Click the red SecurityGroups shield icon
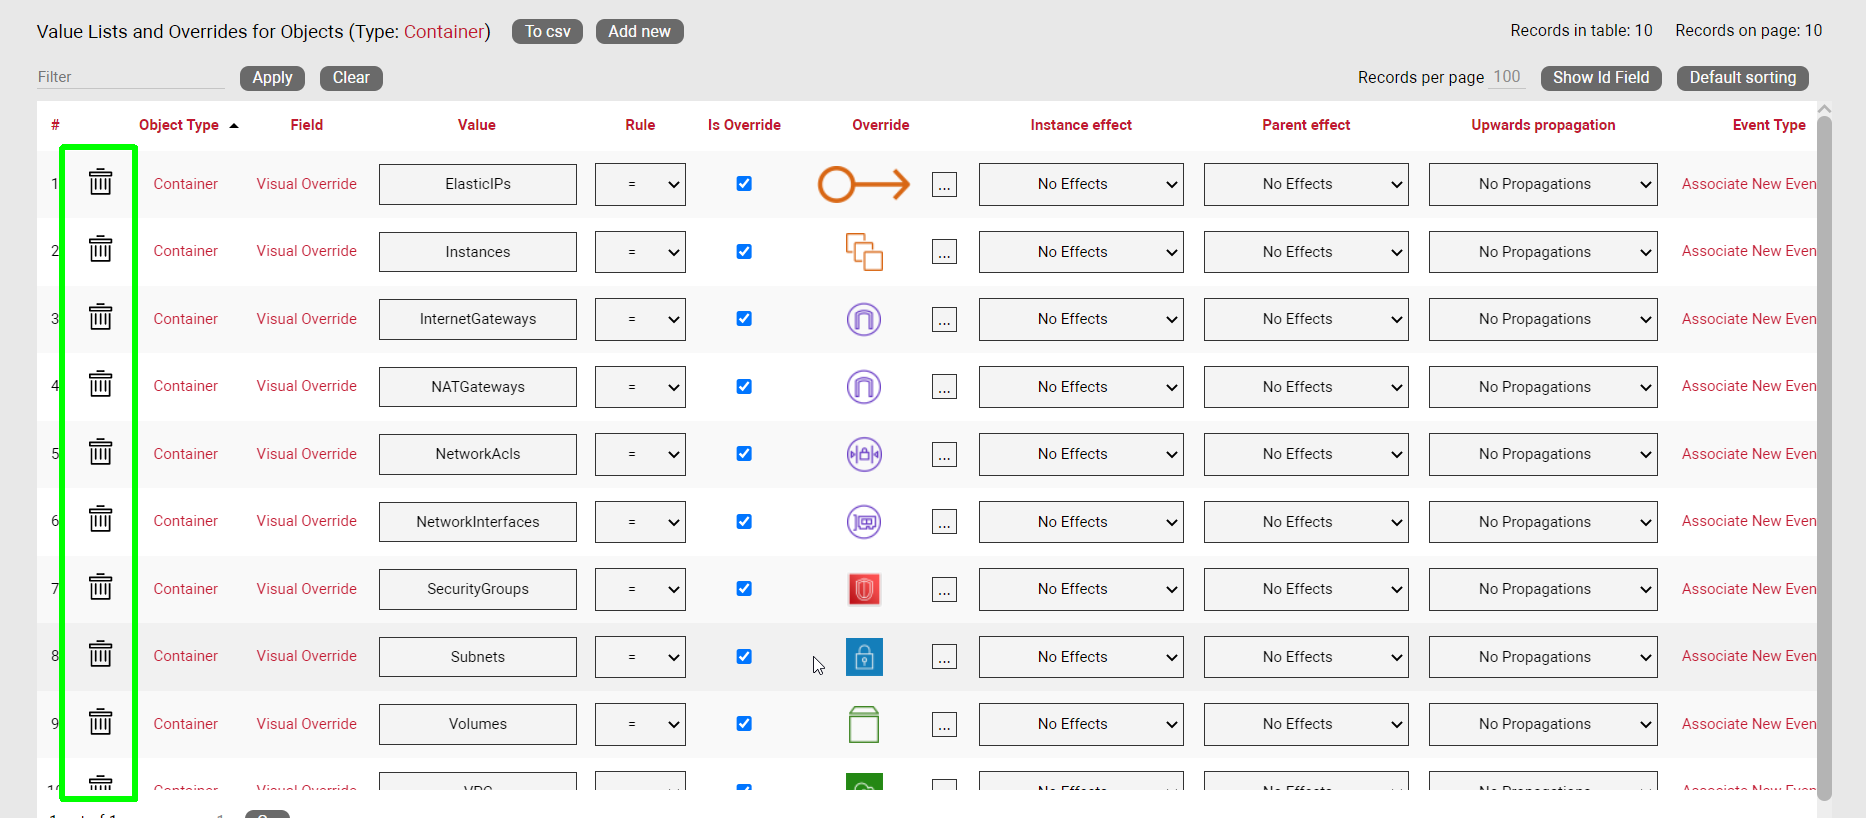 click(x=864, y=589)
